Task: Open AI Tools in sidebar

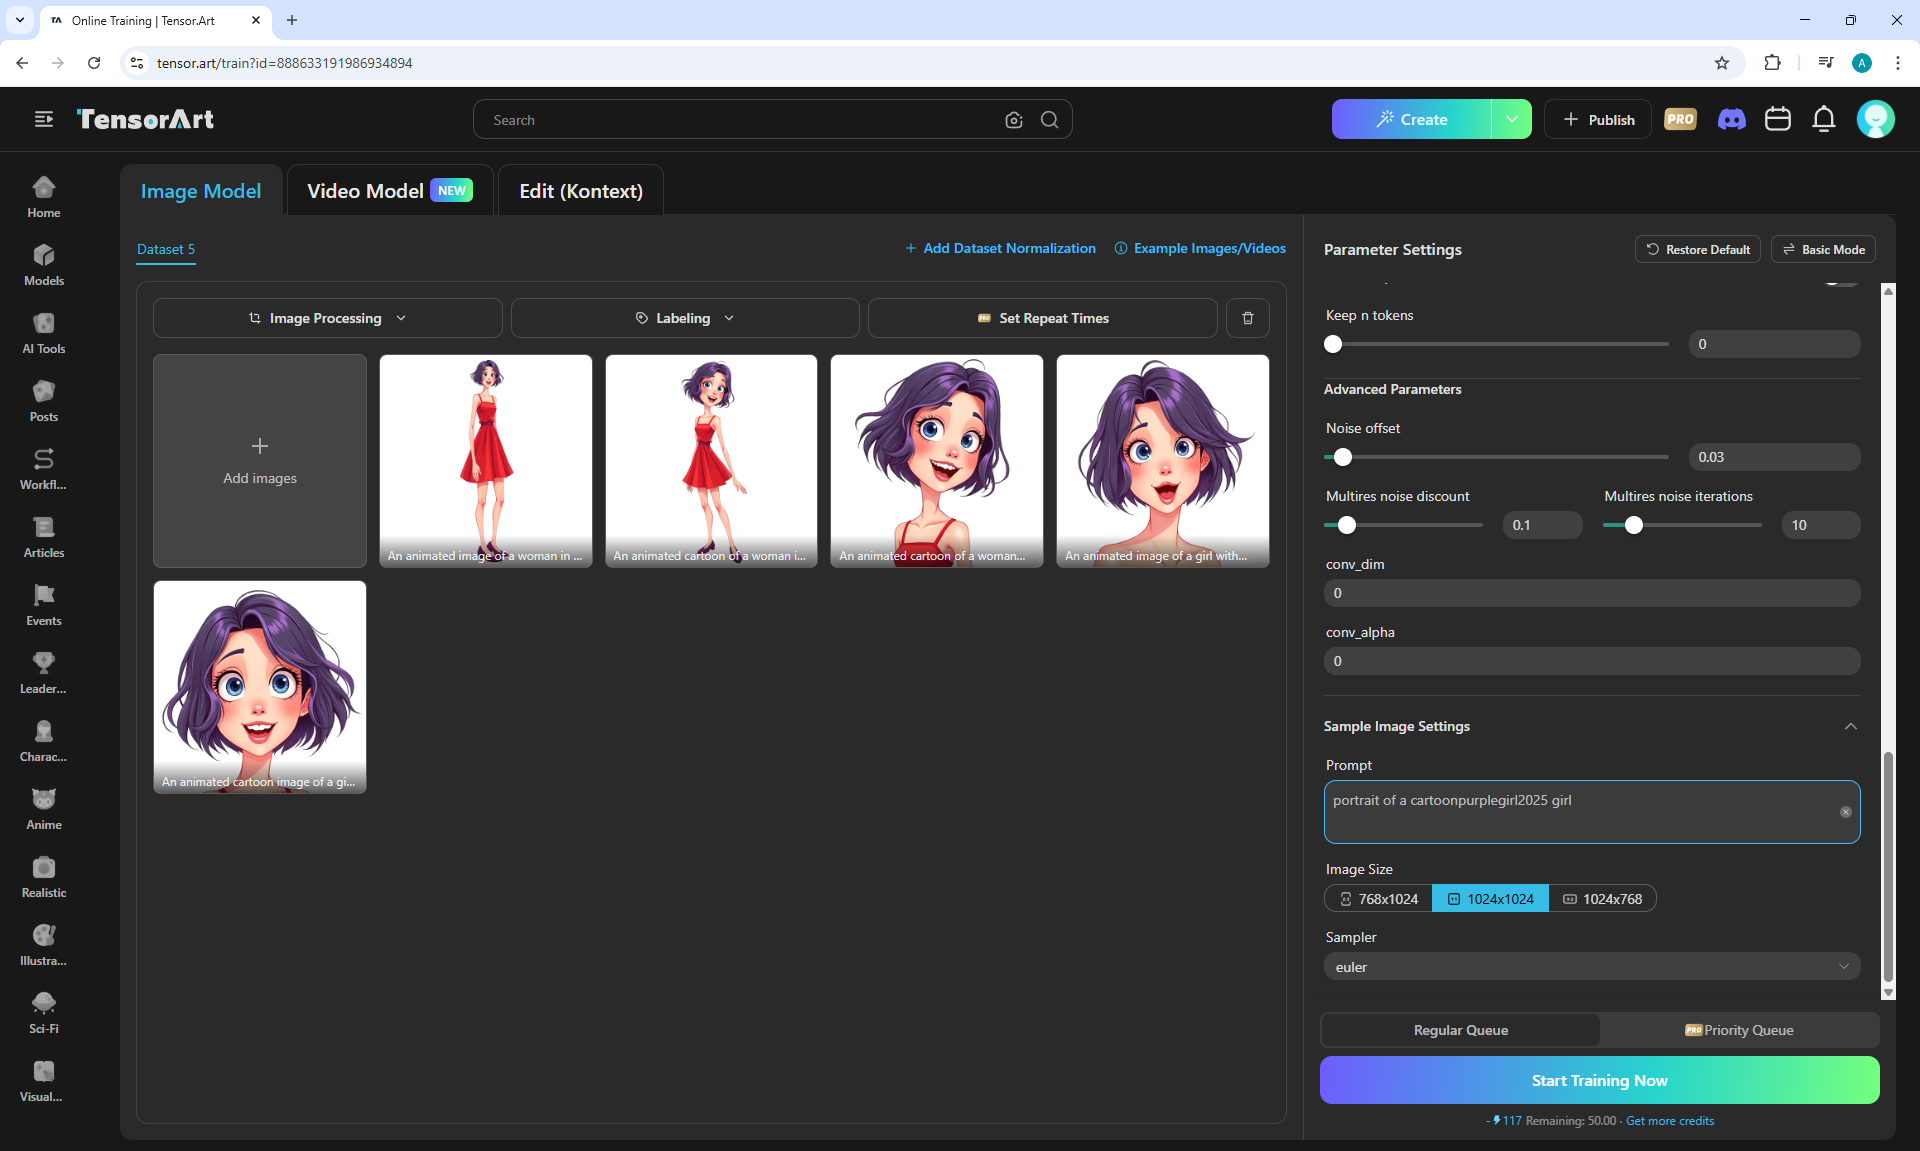Action: point(44,333)
